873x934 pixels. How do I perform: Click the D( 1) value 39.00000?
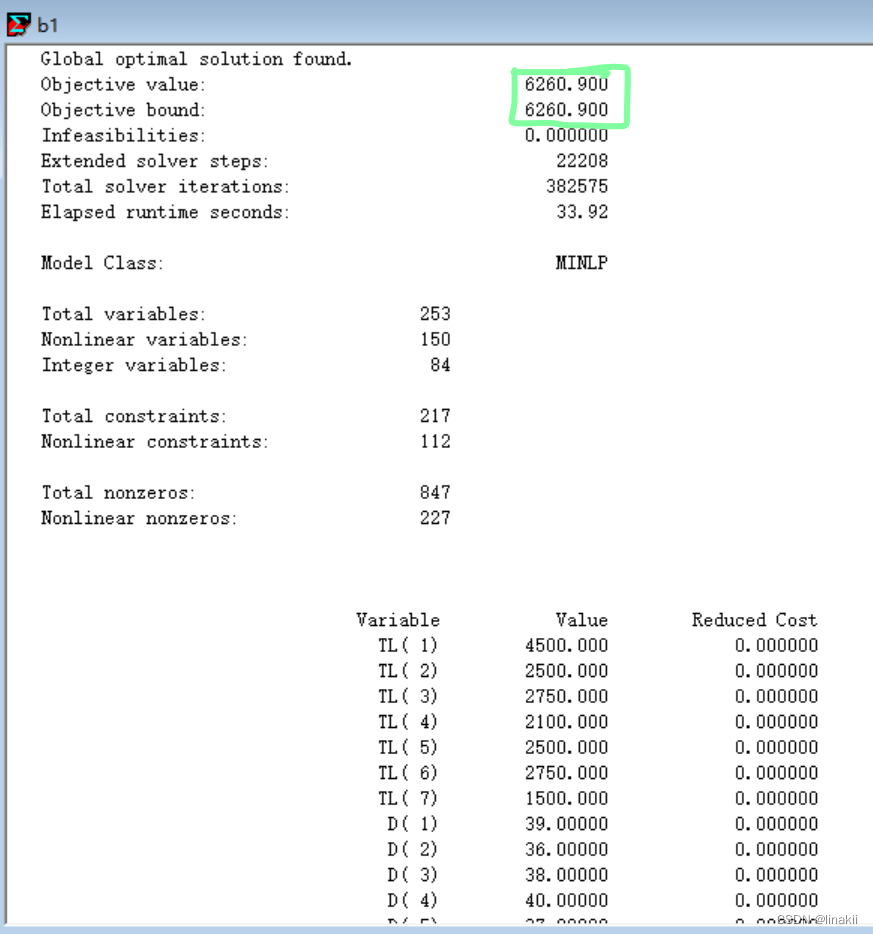pos(566,824)
